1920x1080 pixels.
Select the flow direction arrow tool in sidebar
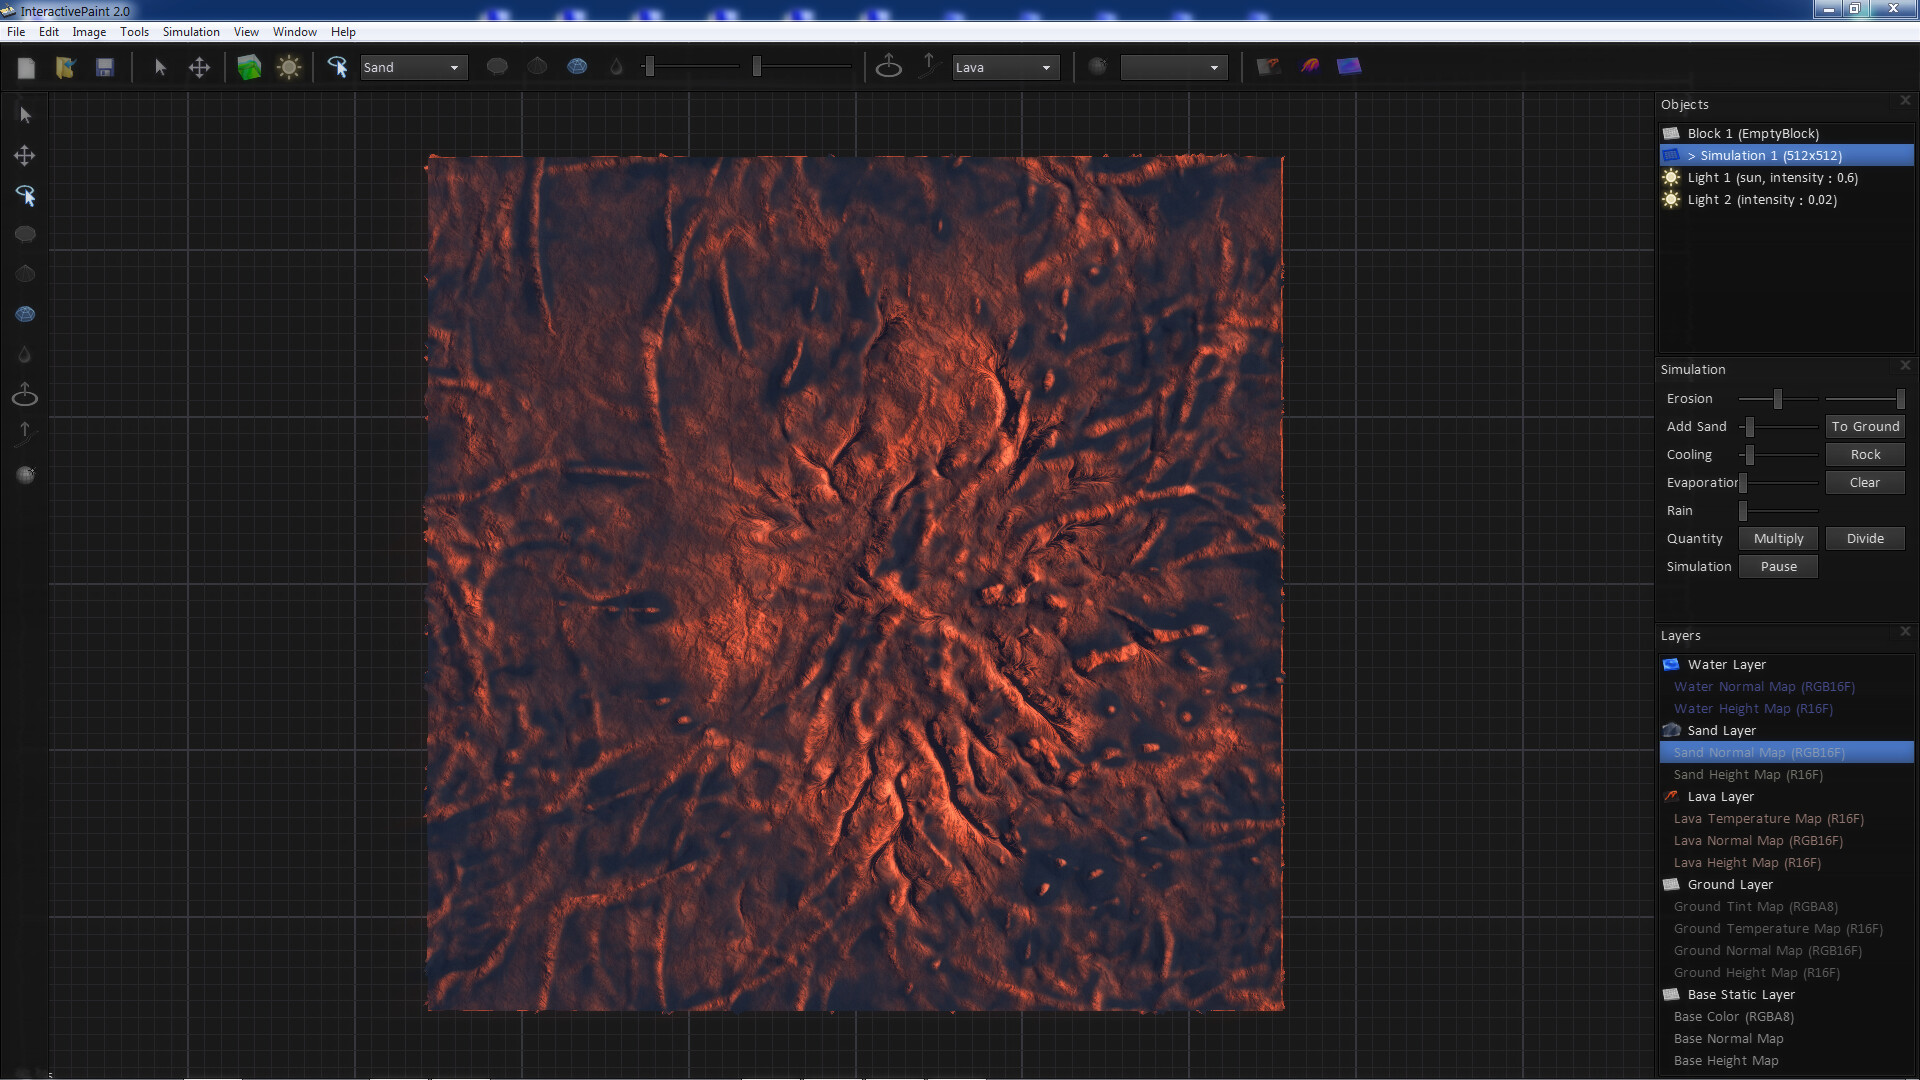(23, 433)
